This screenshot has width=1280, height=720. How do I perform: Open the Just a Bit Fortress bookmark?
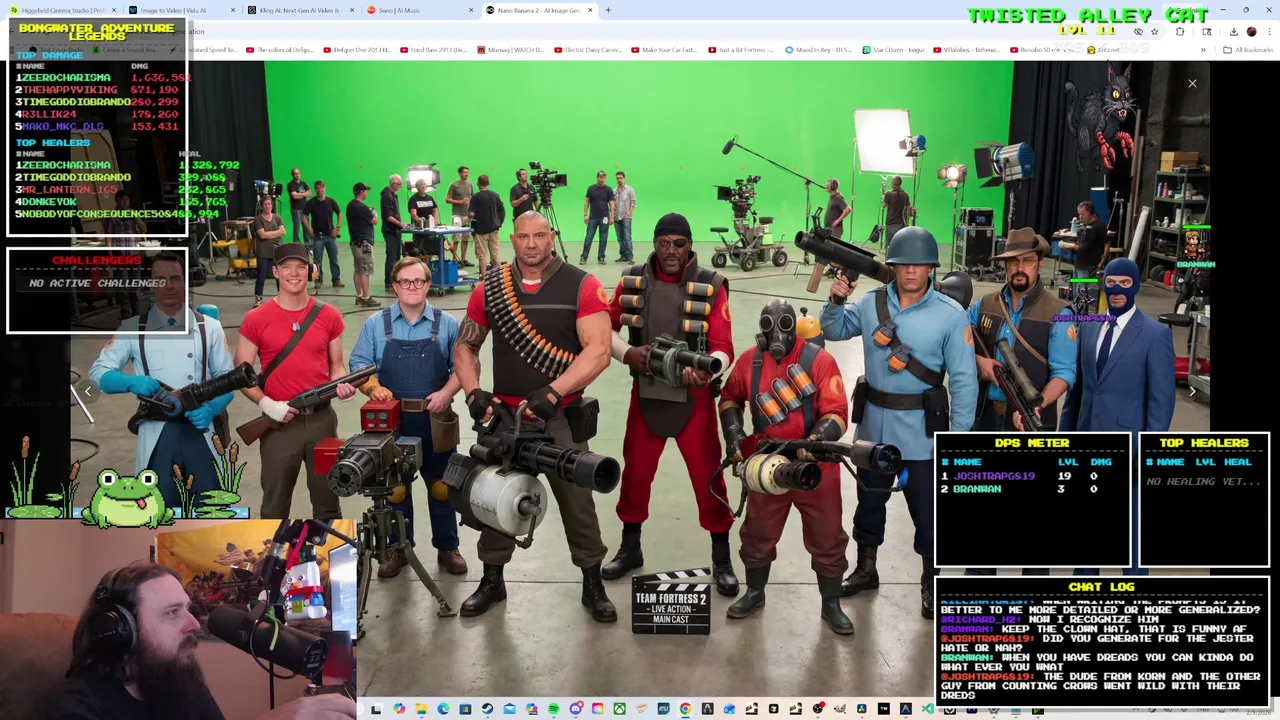741,49
